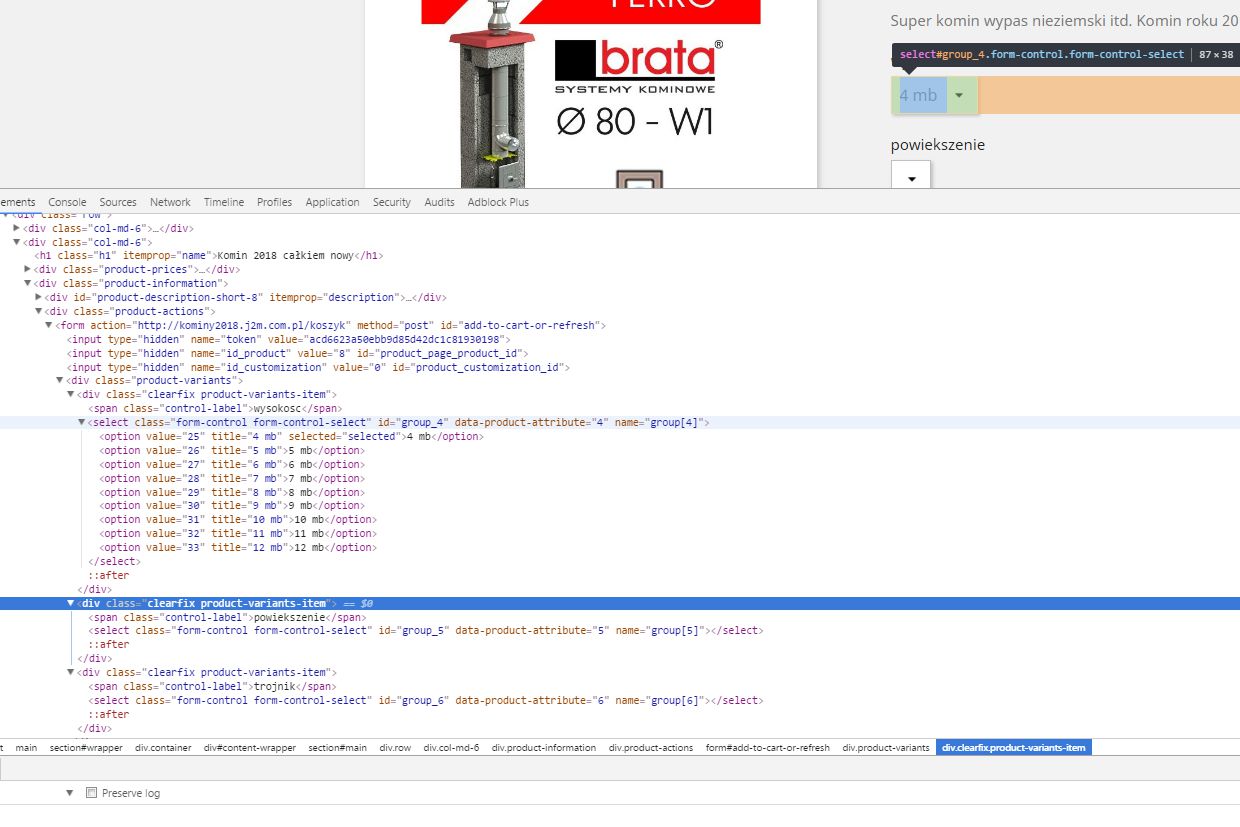Select the hidden token input line
Screen dimensions: 1240x827
pos(289,339)
